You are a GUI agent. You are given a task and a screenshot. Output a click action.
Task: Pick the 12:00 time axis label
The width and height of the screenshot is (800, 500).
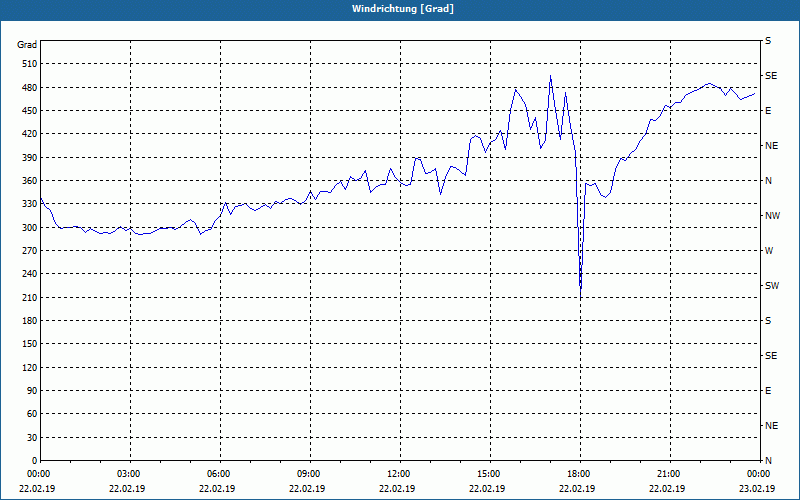pos(399,474)
